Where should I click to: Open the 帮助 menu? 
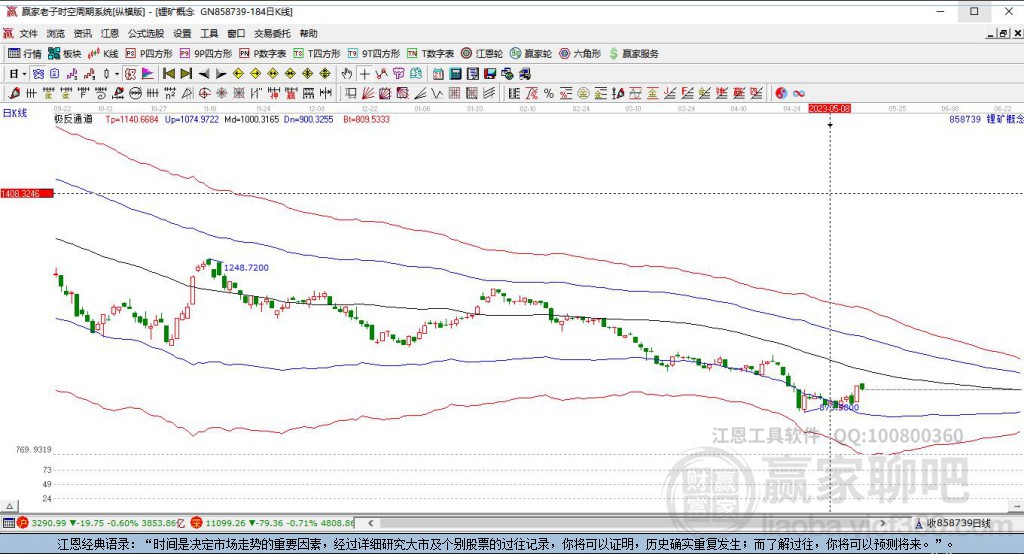[308, 33]
